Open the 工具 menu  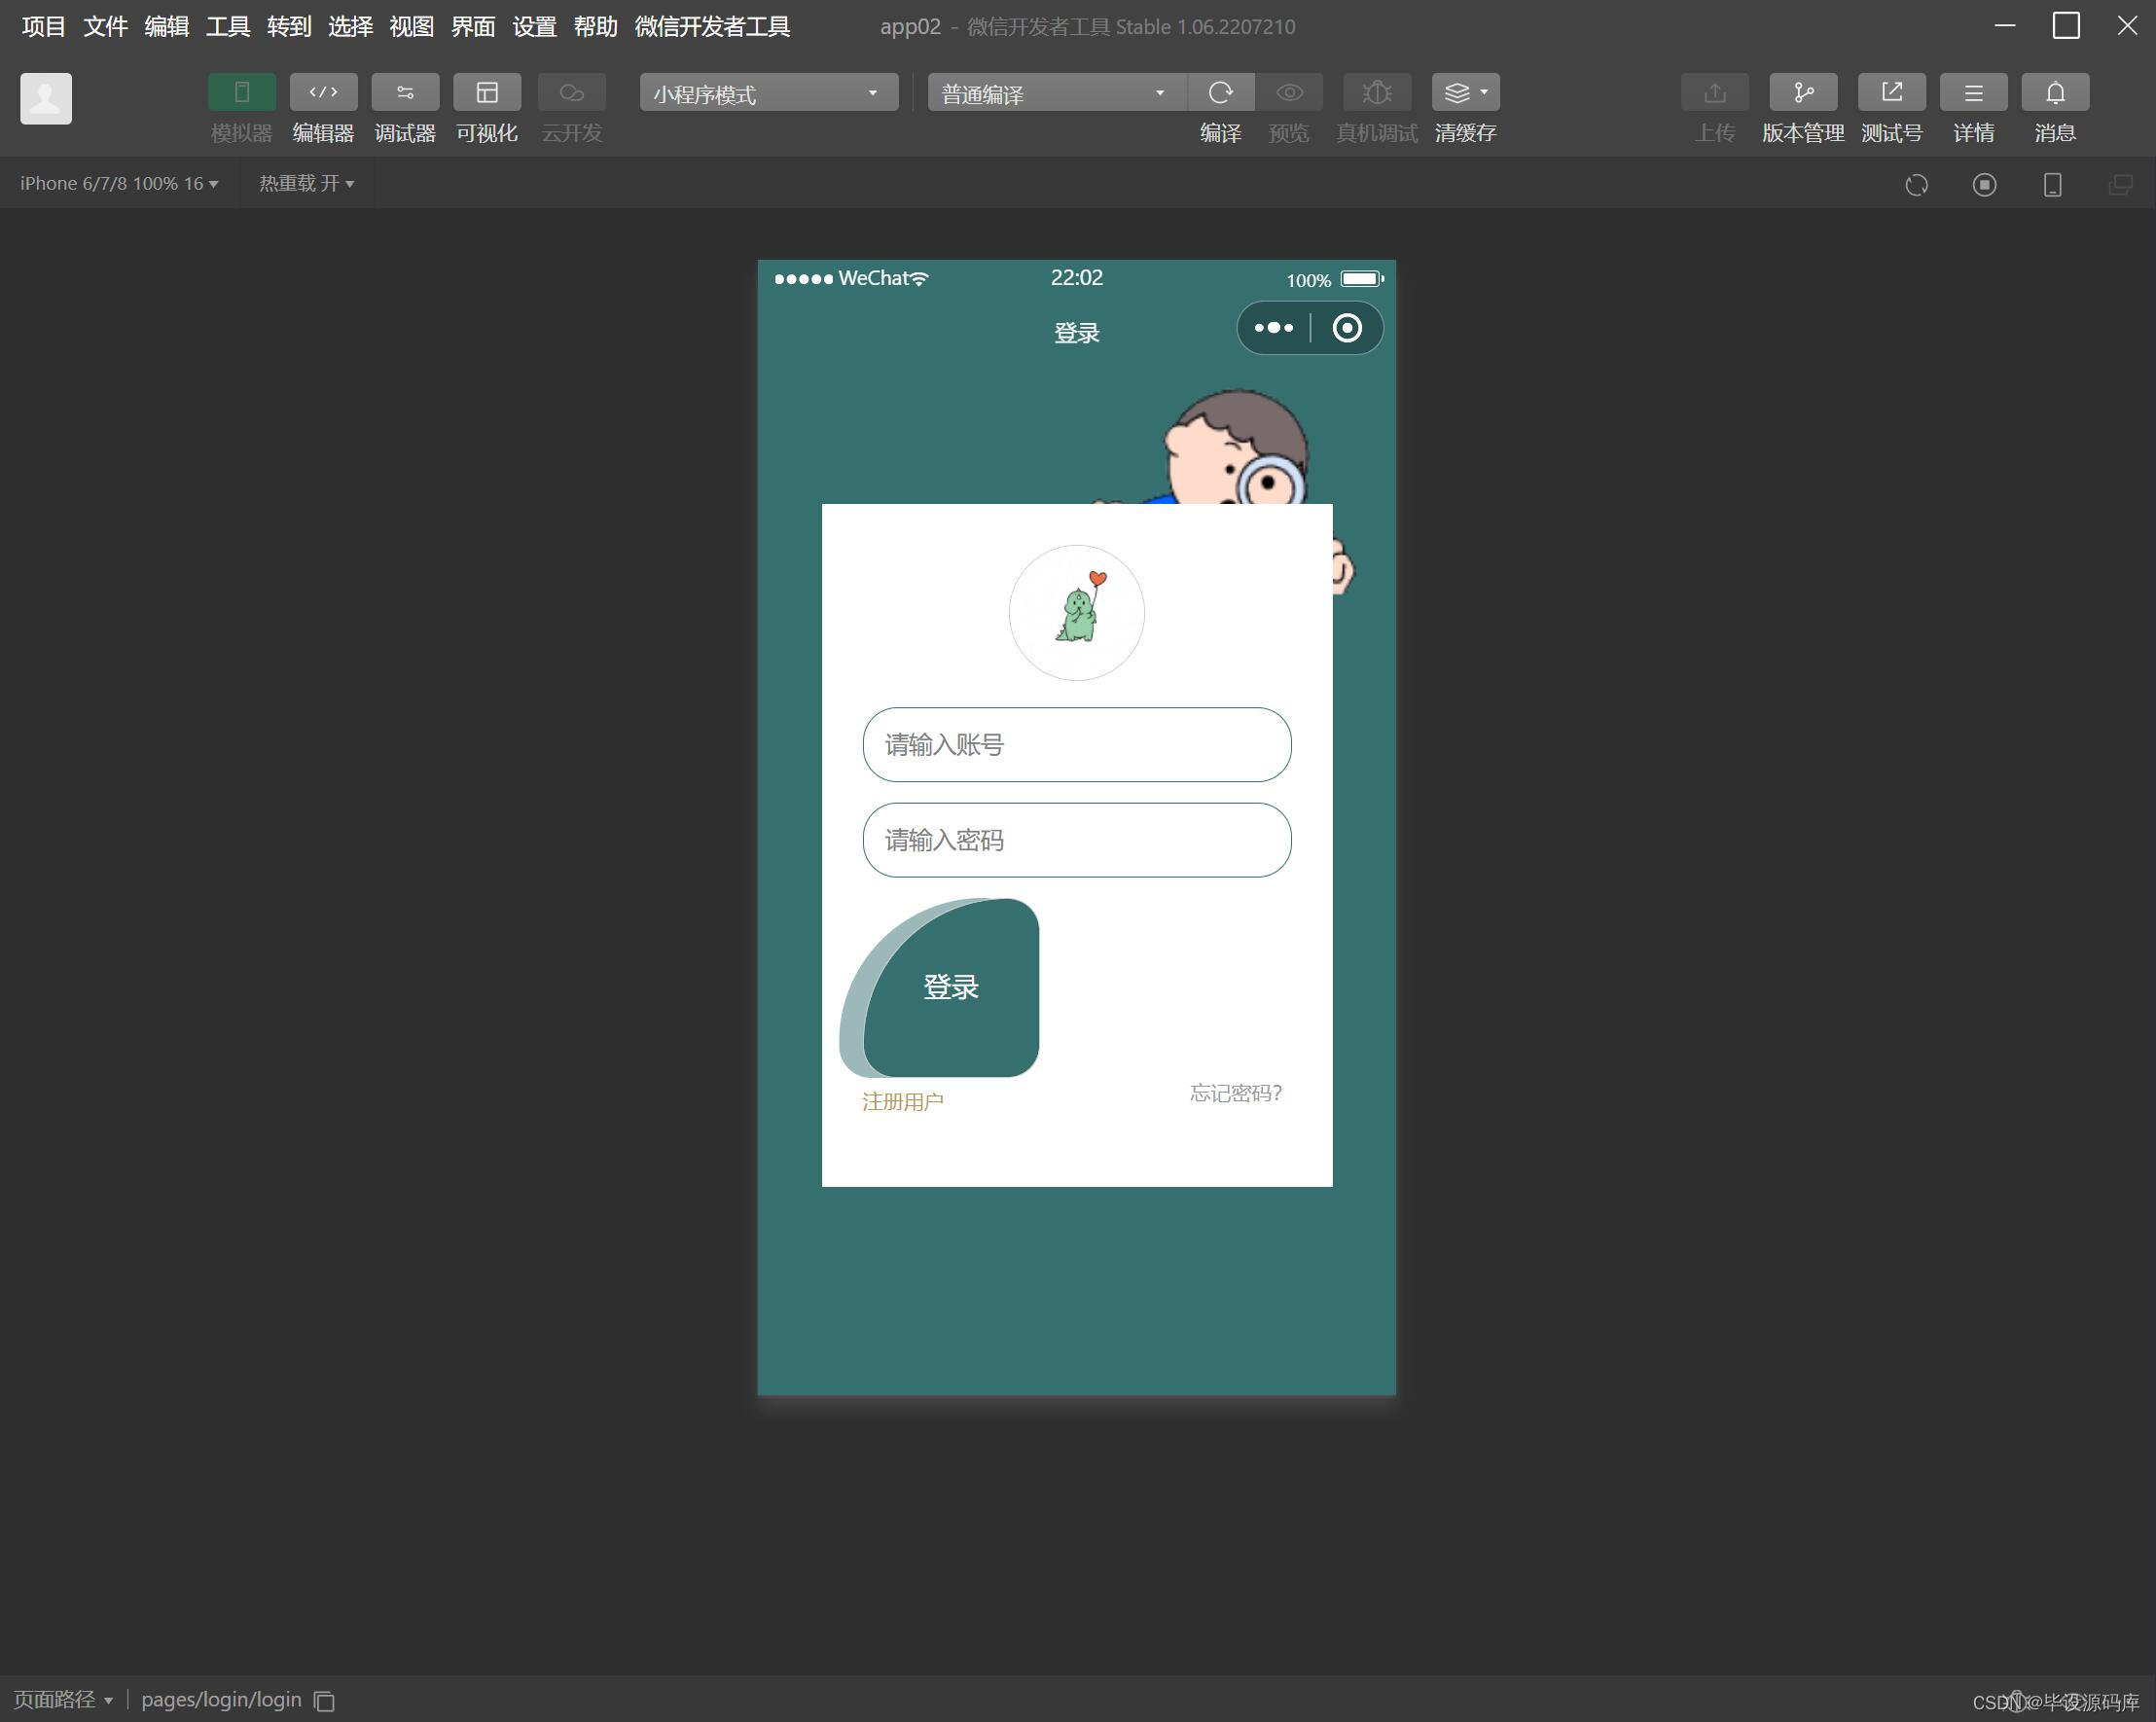click(227, 27)
